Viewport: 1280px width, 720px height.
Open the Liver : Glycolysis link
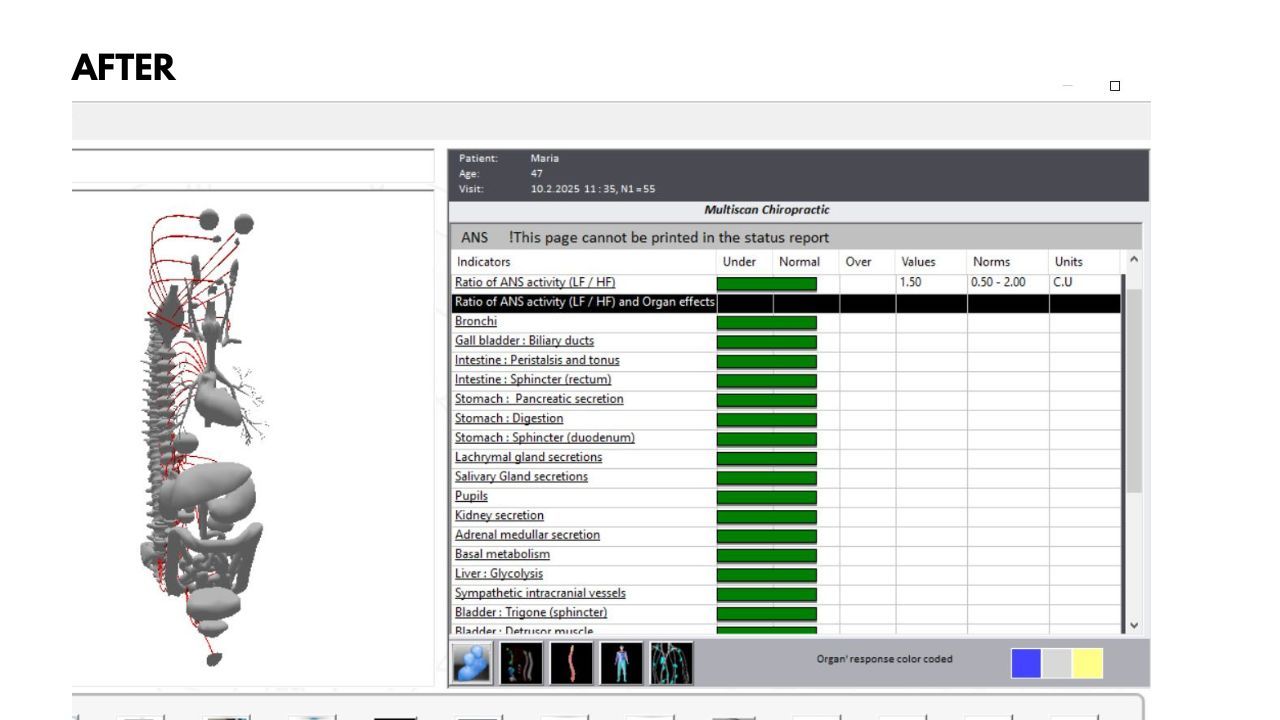click(499, 573)
